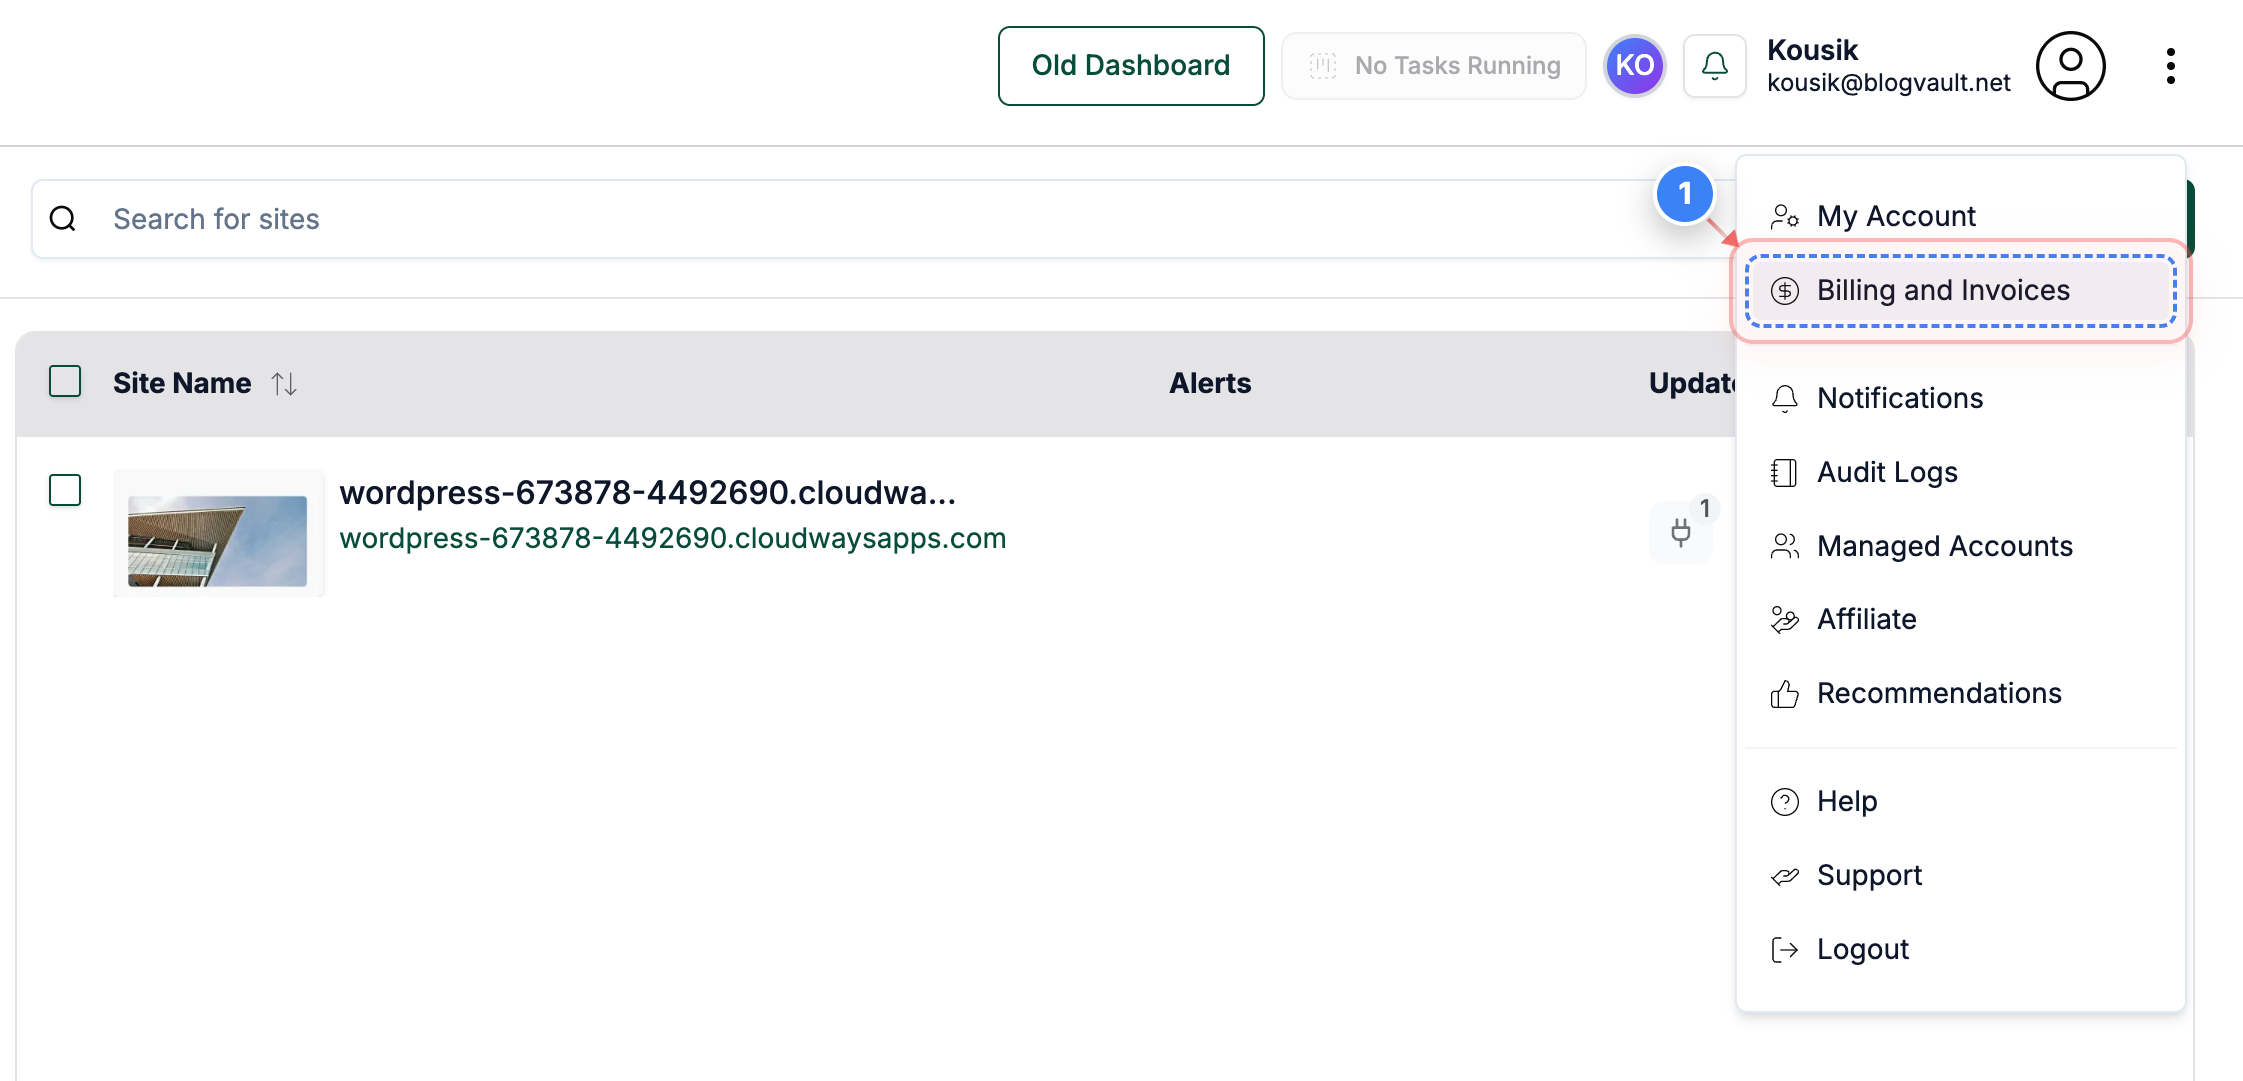Choose Managed Accounts in dropdown menu

(1944, 546)
